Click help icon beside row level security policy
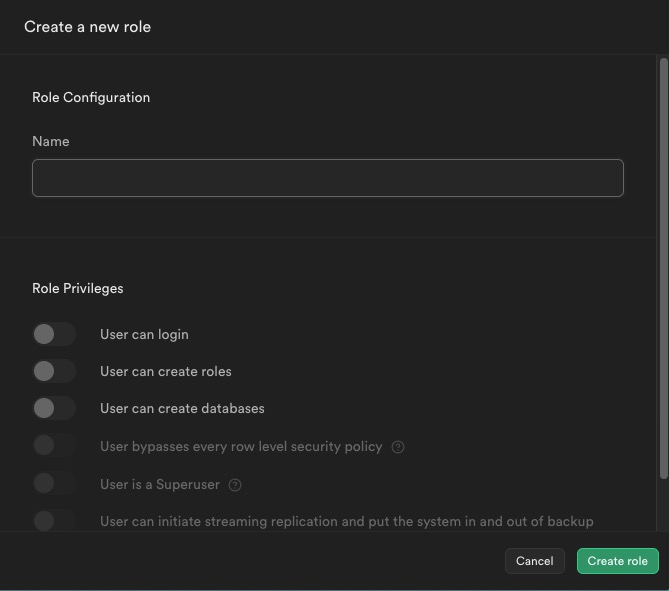The image size is (669, 591). [398, 447]
